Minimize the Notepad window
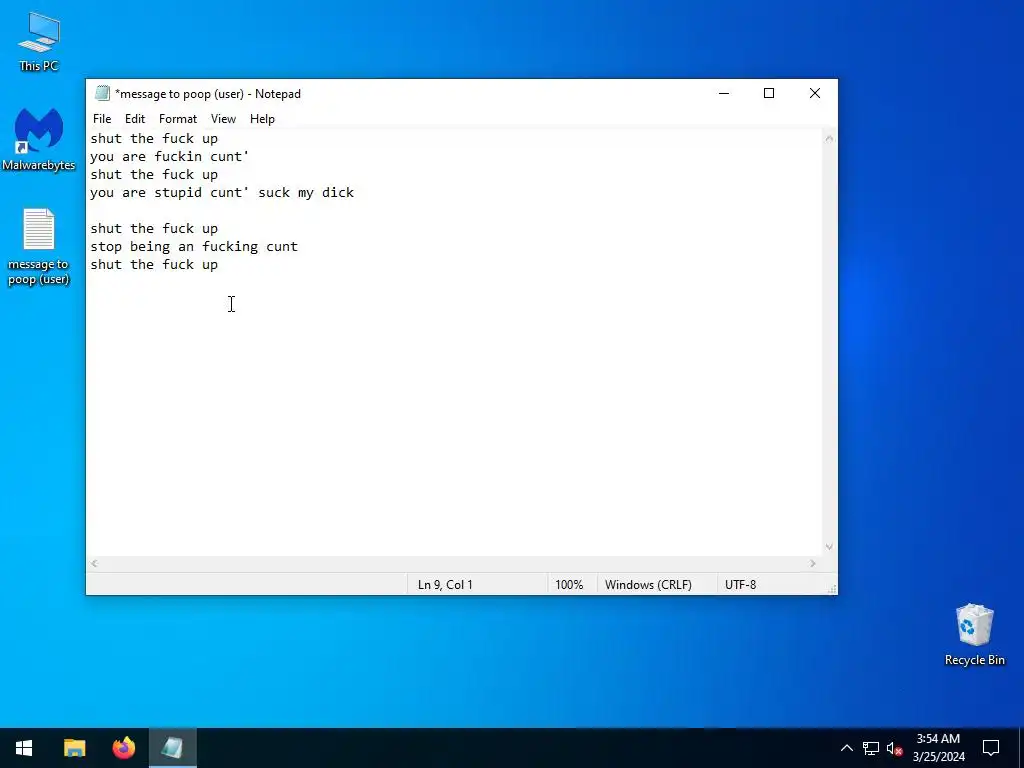 point(724,93)
